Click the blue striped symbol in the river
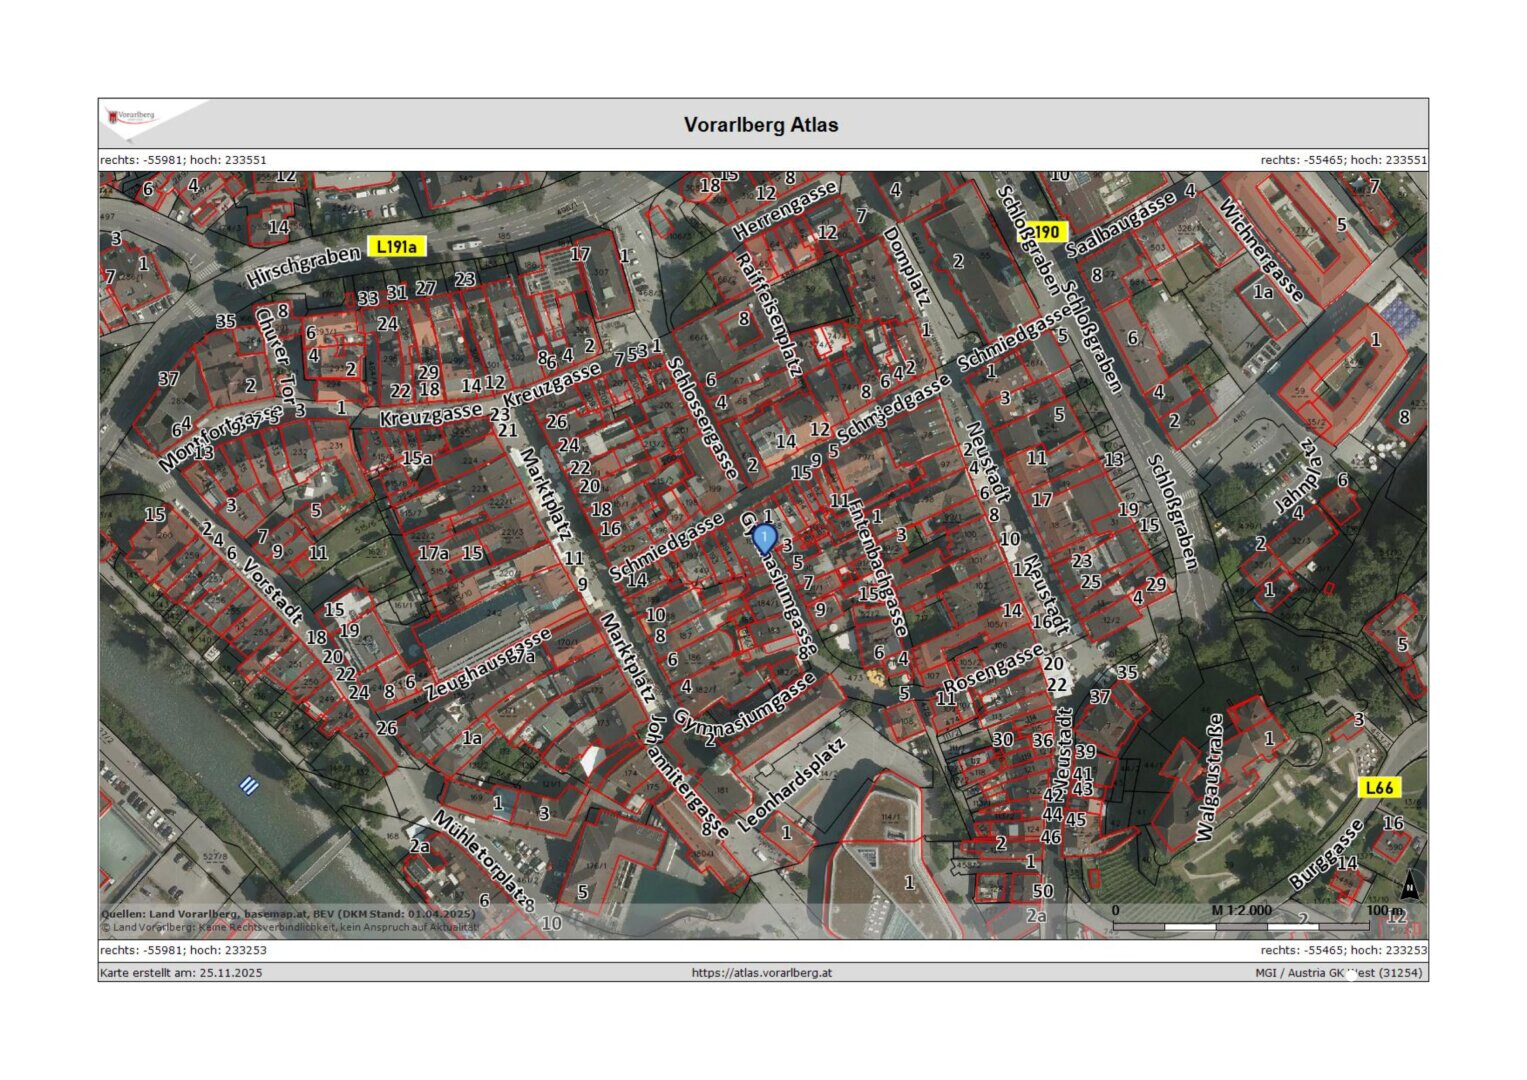Image resolution: width=1527 pixels, height=1080 pixels. [249, 786]
